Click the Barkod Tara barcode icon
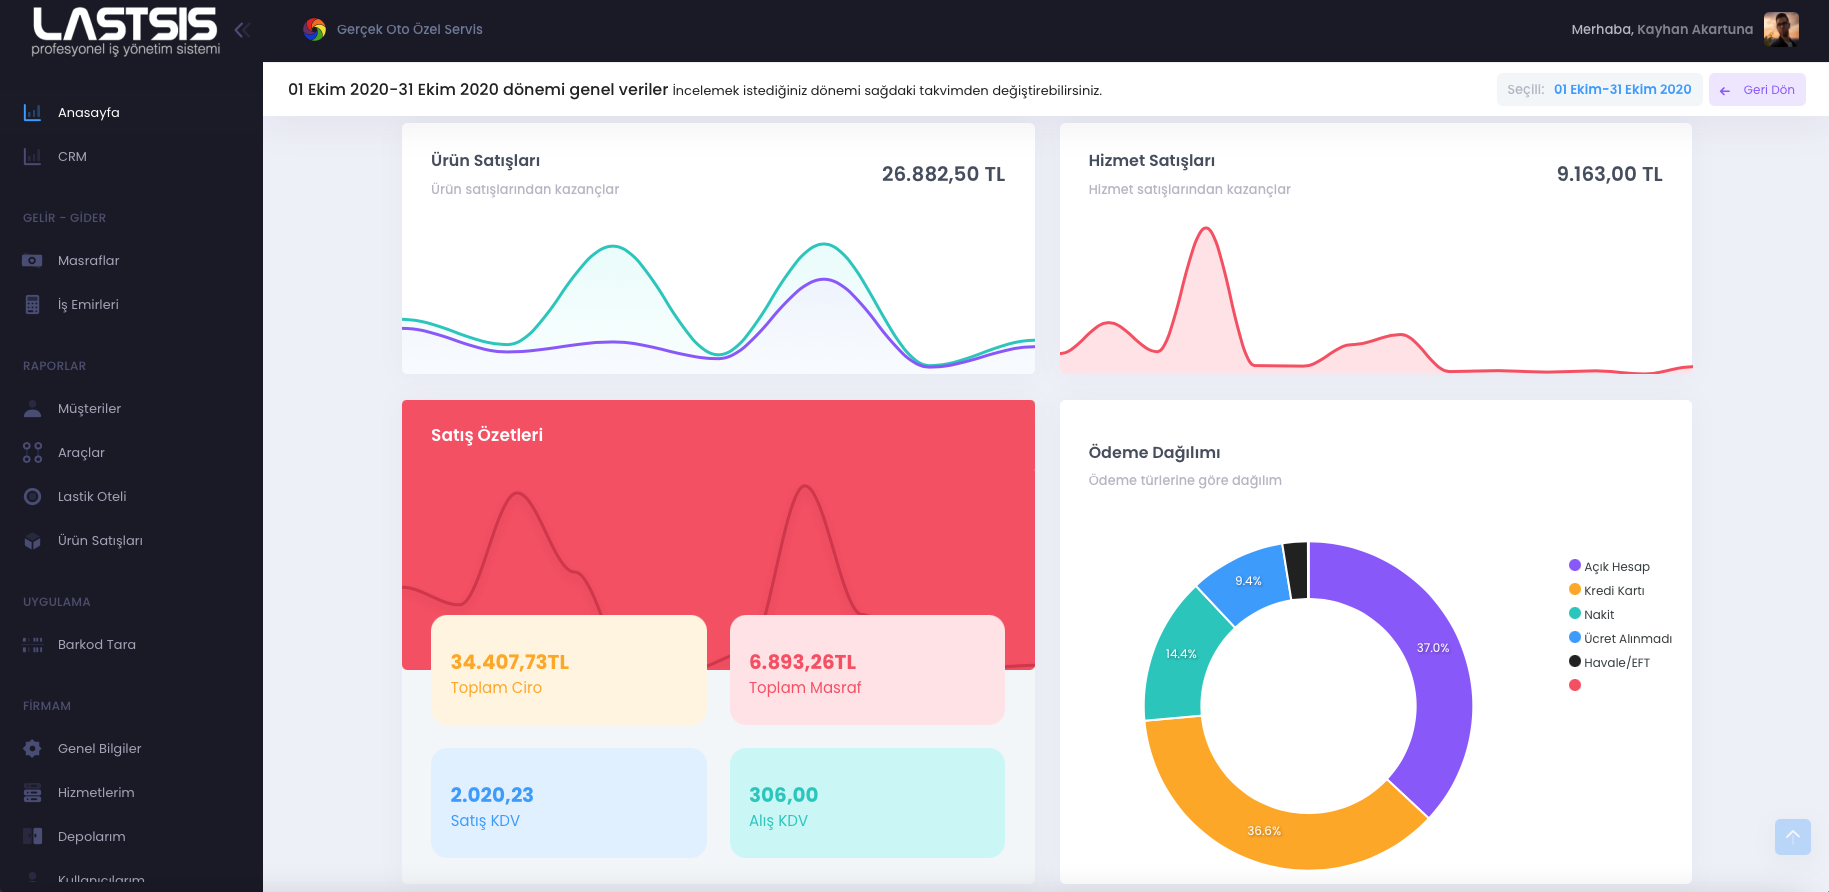Screen dimensions: 1829x892 tap(32, 644)
